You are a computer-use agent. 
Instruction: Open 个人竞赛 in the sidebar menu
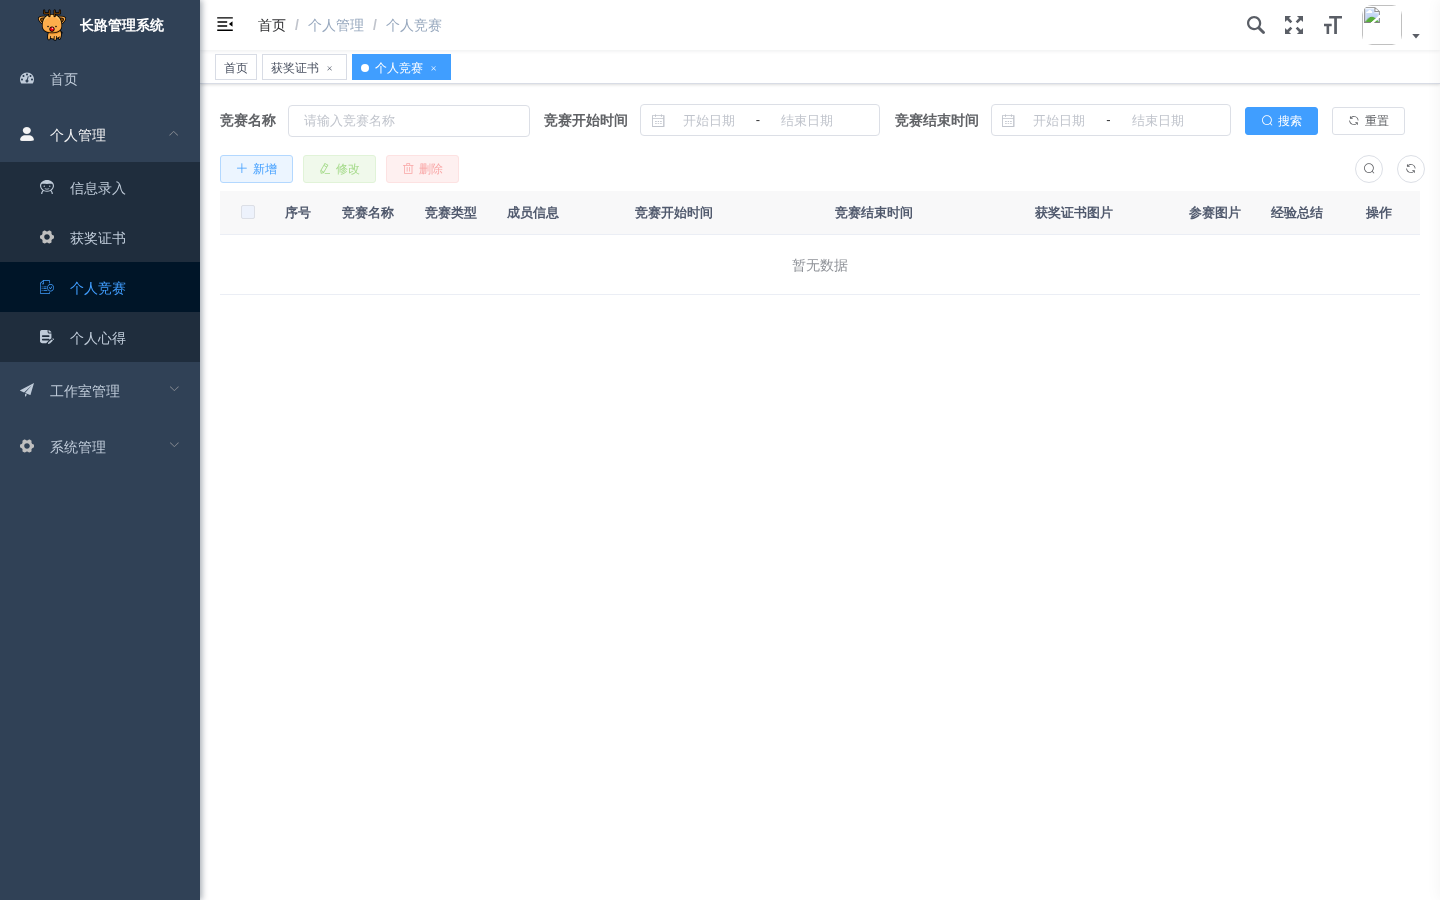point(100,287)
